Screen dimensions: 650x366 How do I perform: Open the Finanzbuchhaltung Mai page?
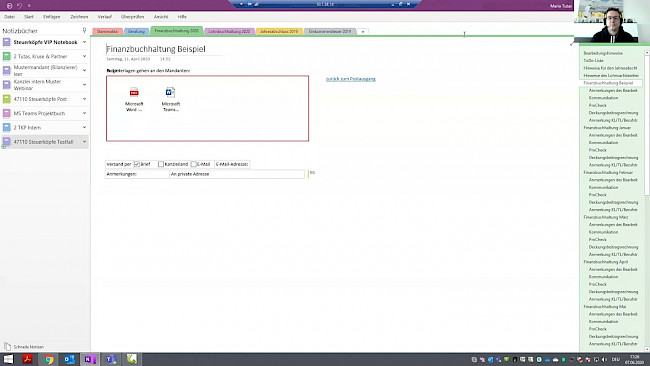pyautogui.click(x=605, y=307)
